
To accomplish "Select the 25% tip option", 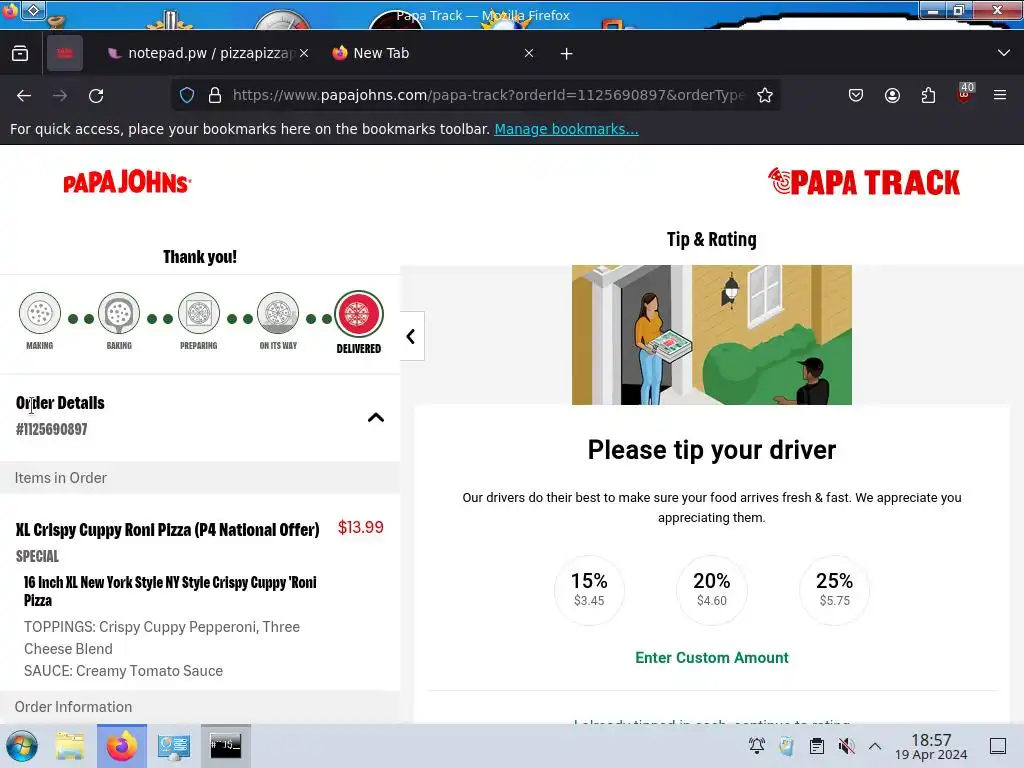I will pos(834,590).
